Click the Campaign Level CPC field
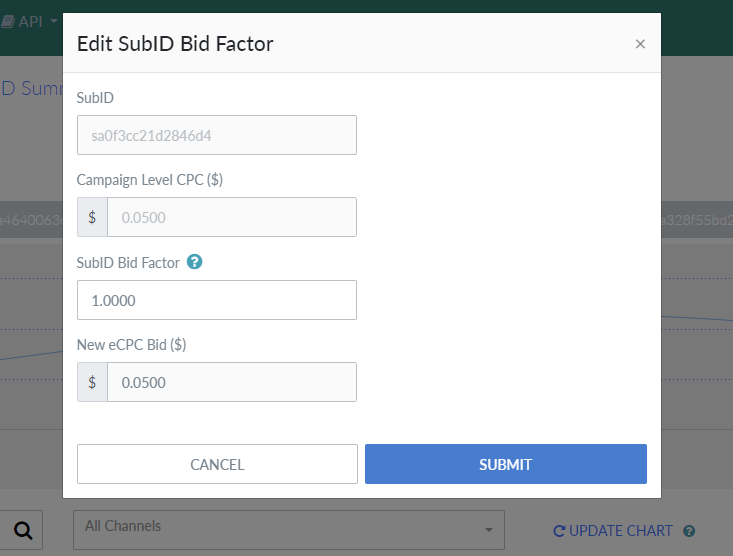Screen dimensions: 733x556 tap(231, 217)
